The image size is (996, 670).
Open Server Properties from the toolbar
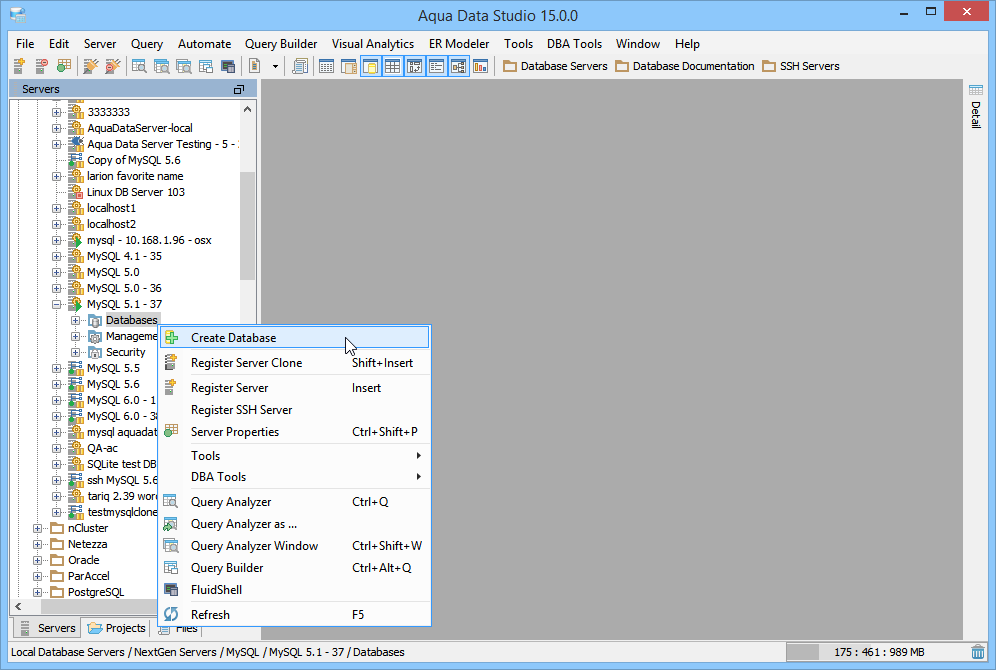64,65
